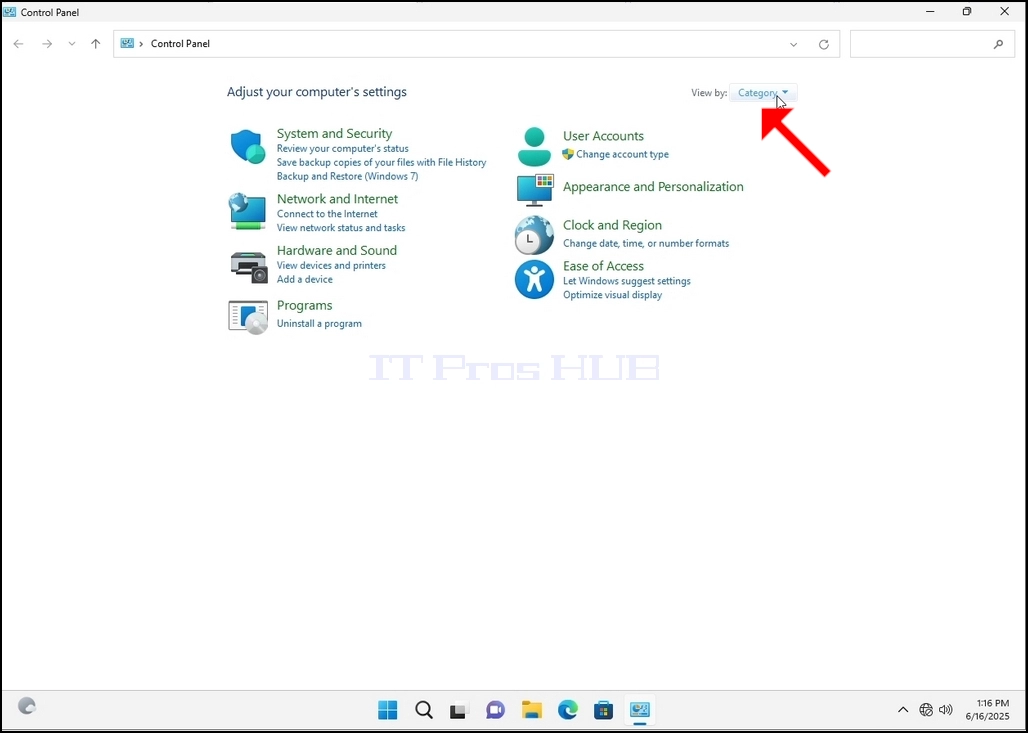Screen dimensions: 1028x733
Task: Open Clock and Region globe-clock icon
Action: 534,235
